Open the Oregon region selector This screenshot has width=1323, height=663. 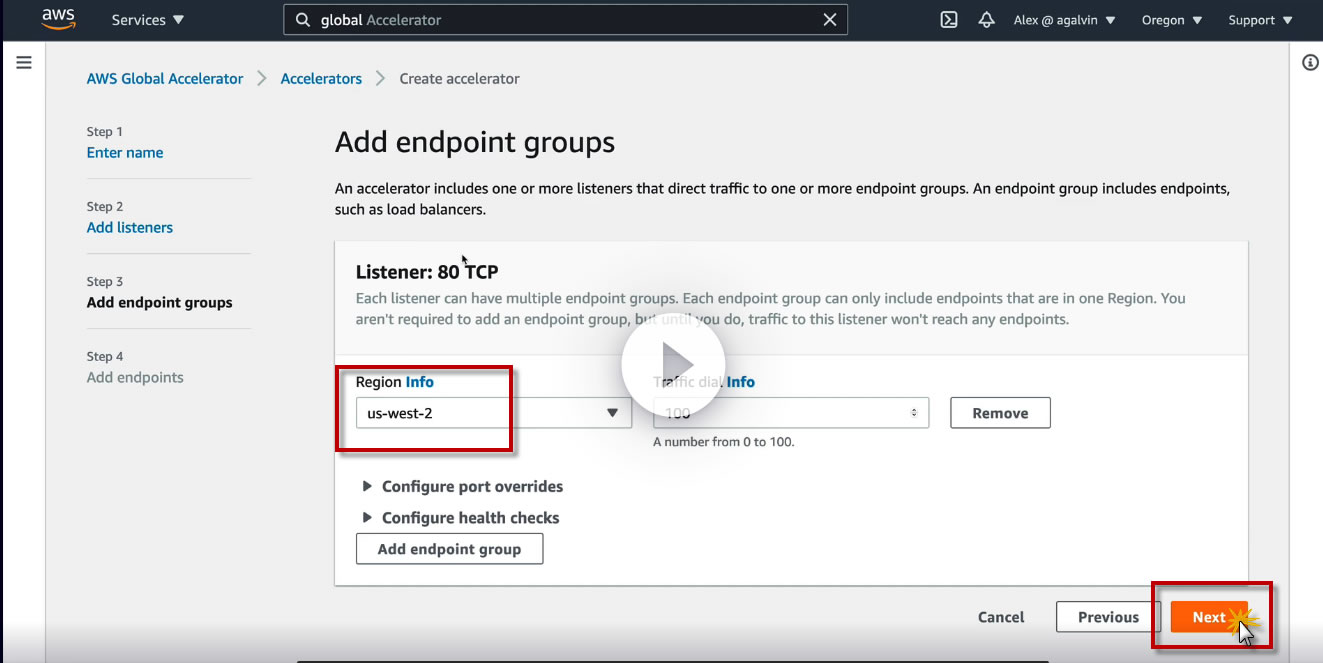[x=1172, y=20]
